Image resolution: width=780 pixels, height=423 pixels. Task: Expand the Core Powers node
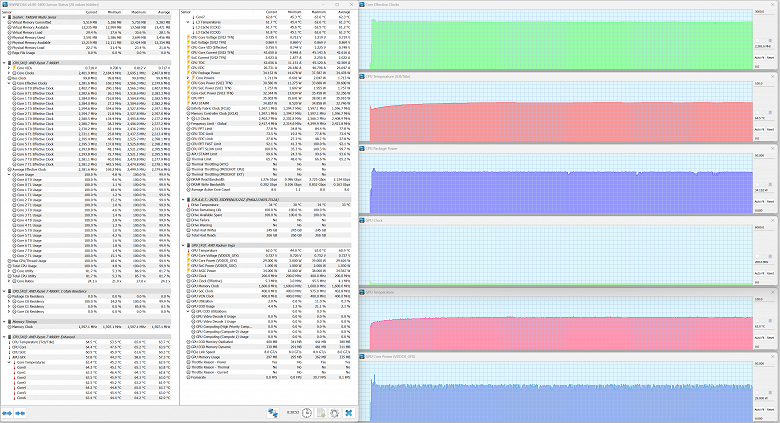pyautogui.click(x=188, y=78)
